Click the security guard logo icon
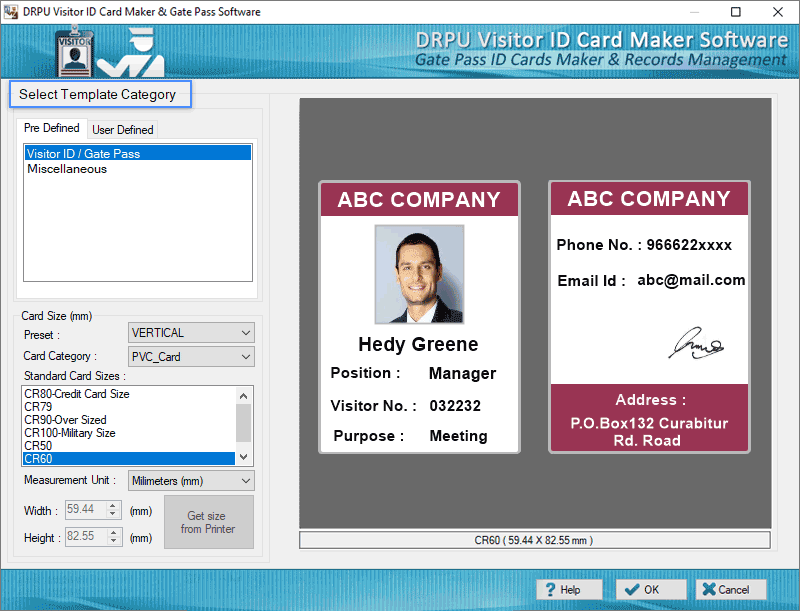This screenshot has width=800, height=611. (x=132, y=52)
